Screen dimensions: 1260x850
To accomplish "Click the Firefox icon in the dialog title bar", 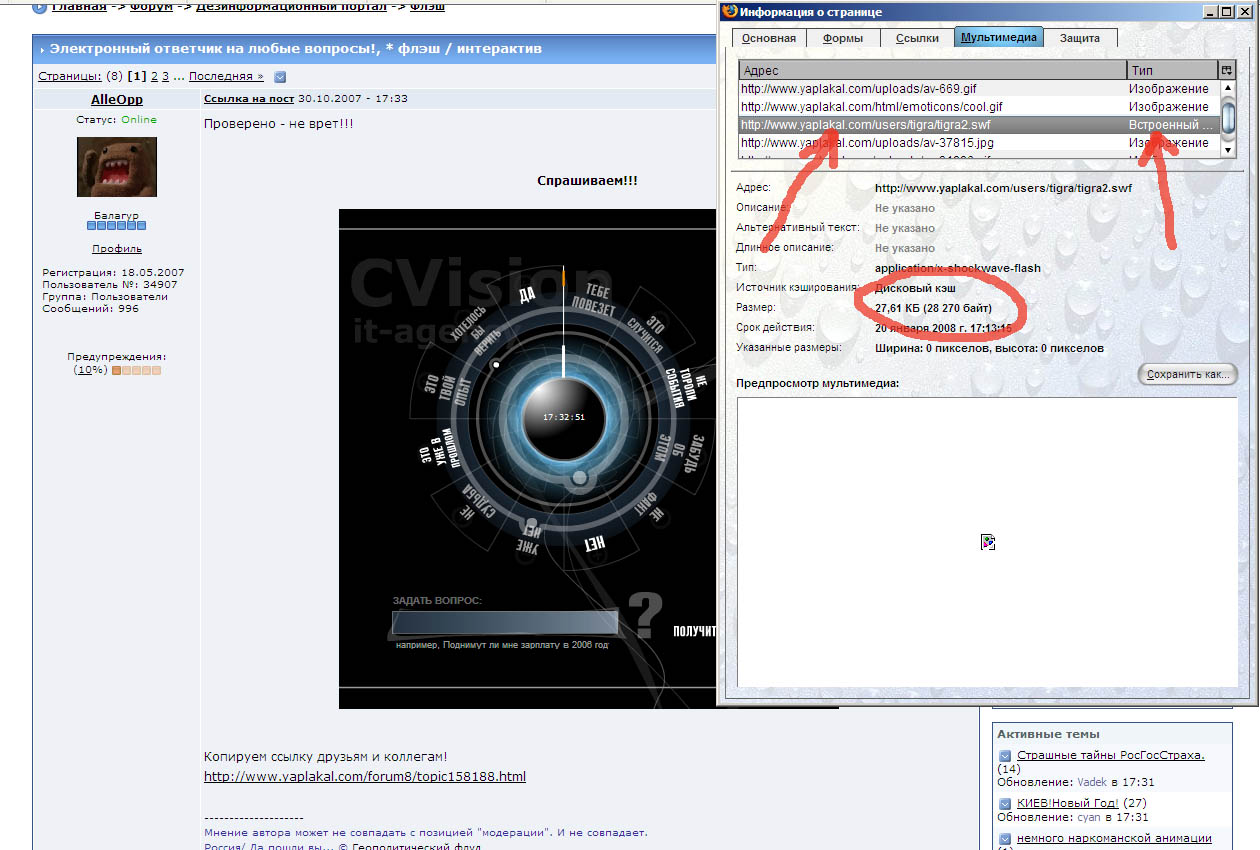I will pyautogui.click(x=729, y=11).
